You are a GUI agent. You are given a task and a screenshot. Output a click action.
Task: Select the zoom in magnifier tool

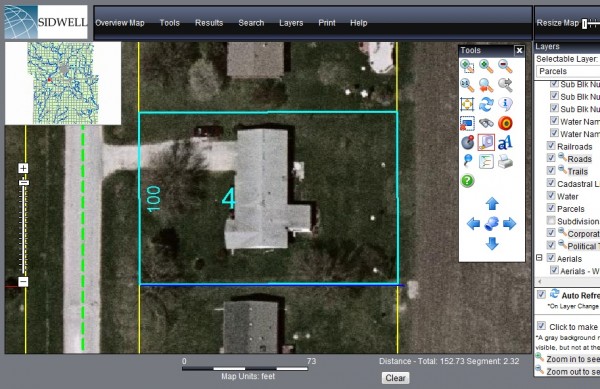(486, 66)
